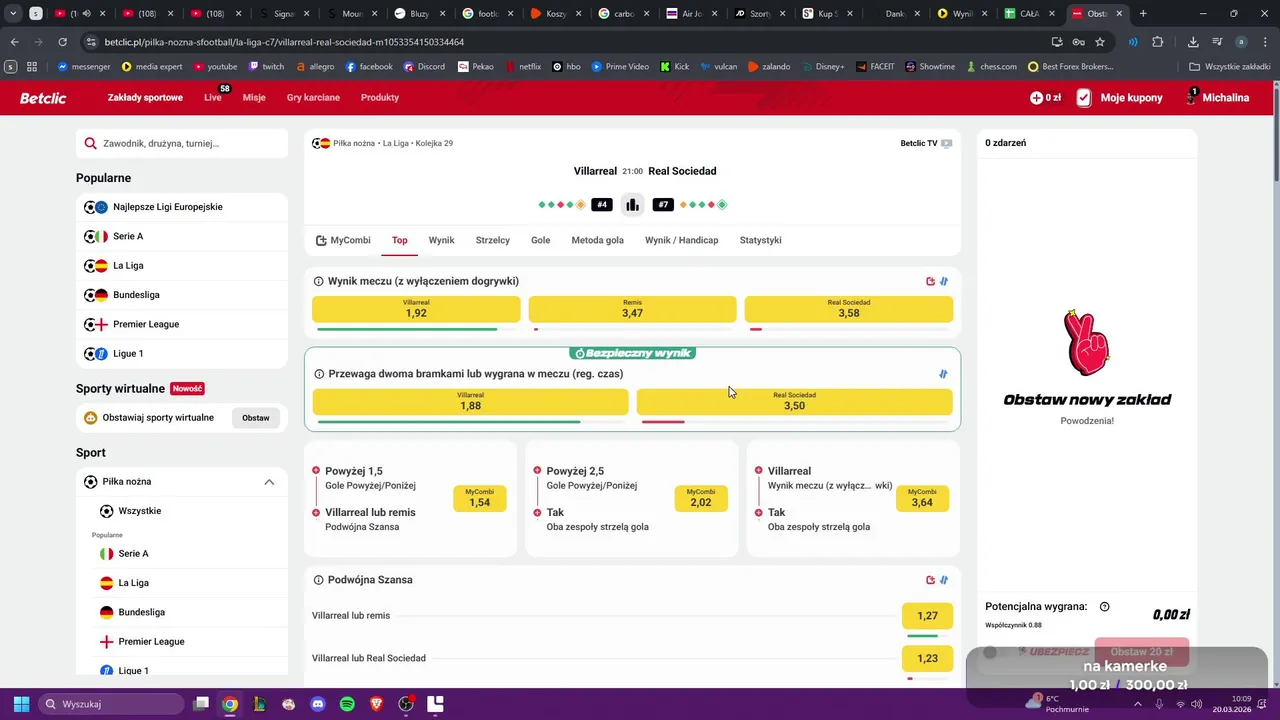The height and width of the screenshot is (720, 1280).
Task: Collapse the Piłka nożna sport section
Action: (269, 482)
